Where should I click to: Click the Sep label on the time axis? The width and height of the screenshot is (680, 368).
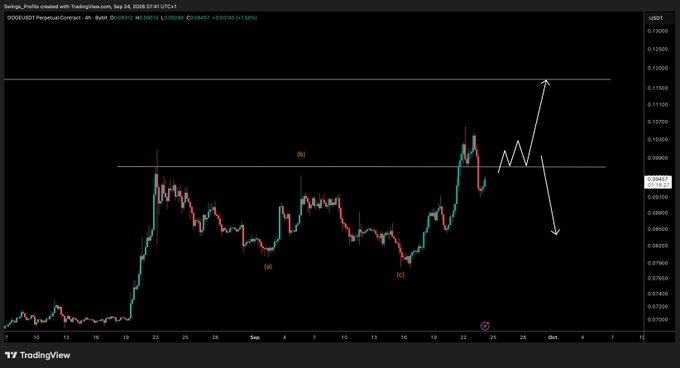[x=255, y=337]
